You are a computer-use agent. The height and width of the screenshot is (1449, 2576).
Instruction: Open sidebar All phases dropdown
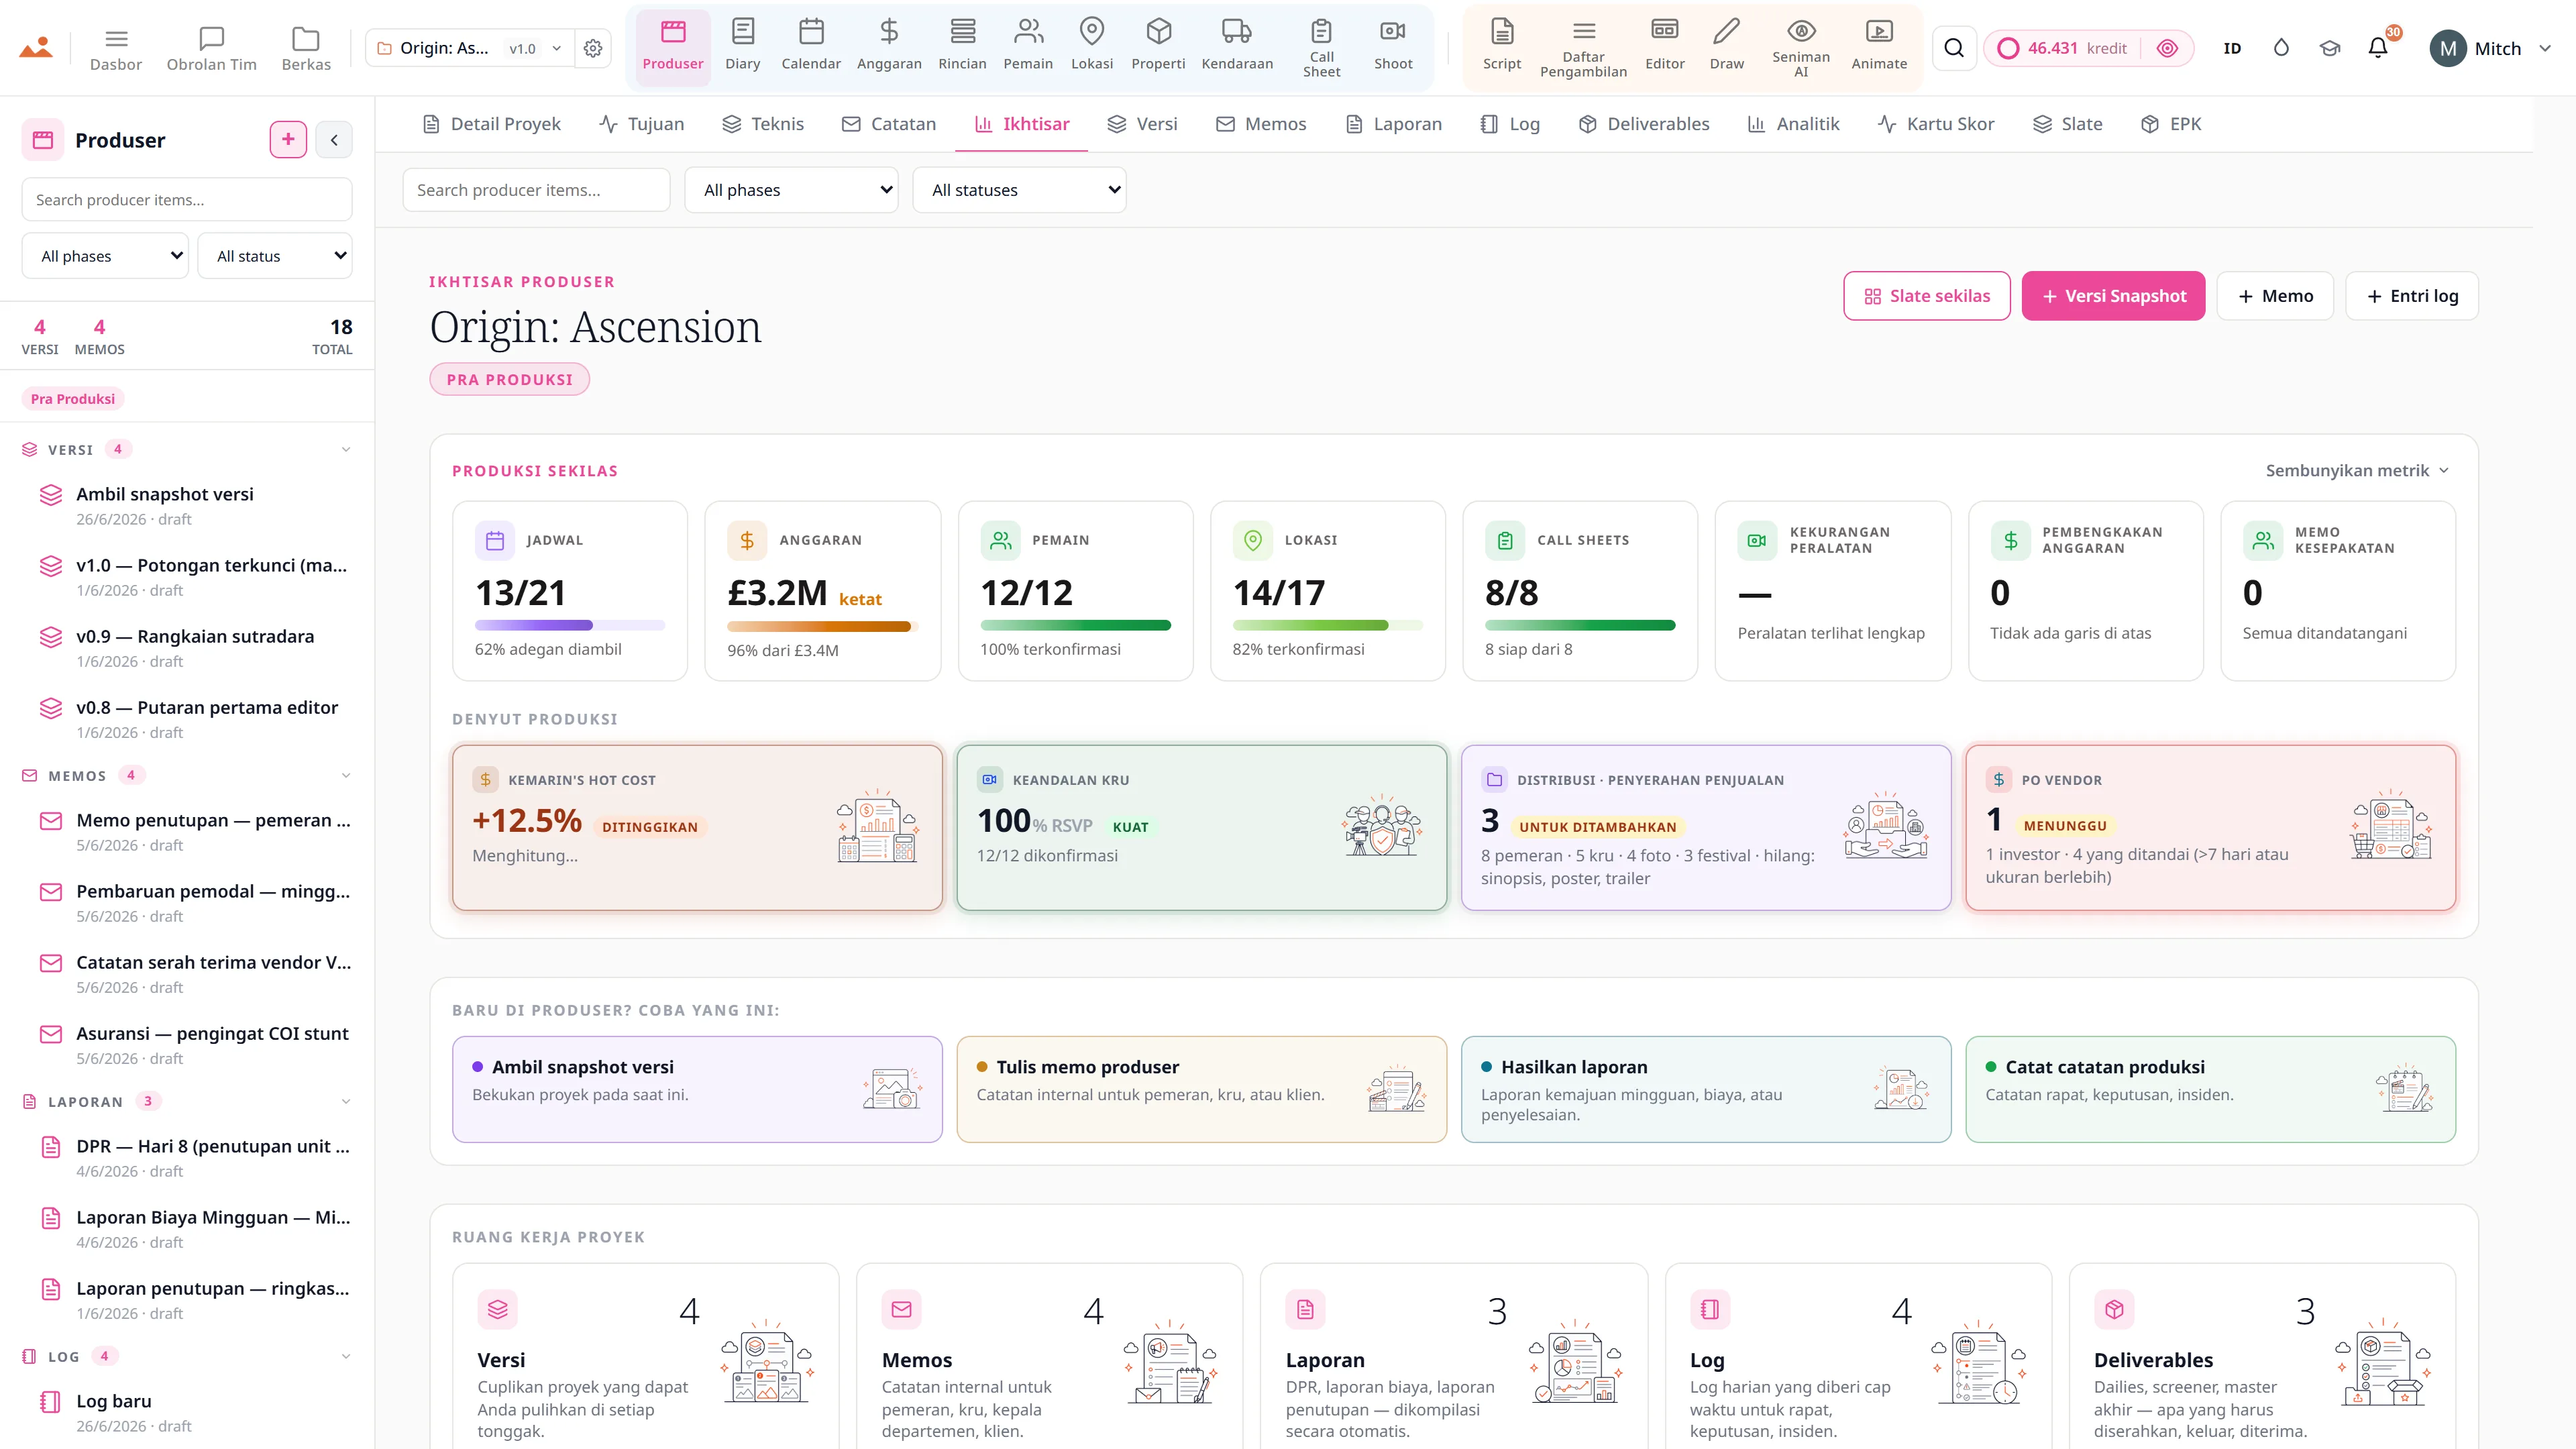105,256
